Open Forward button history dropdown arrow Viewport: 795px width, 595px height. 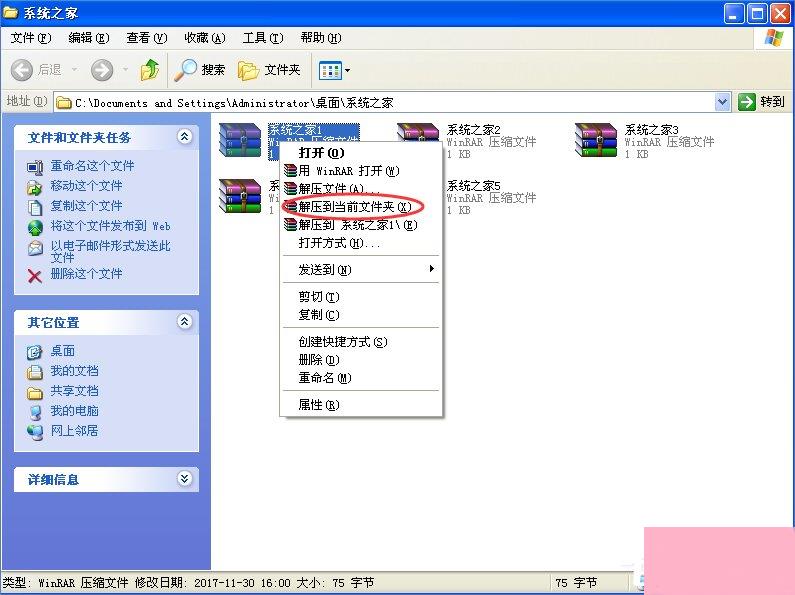tap(125, 70)
